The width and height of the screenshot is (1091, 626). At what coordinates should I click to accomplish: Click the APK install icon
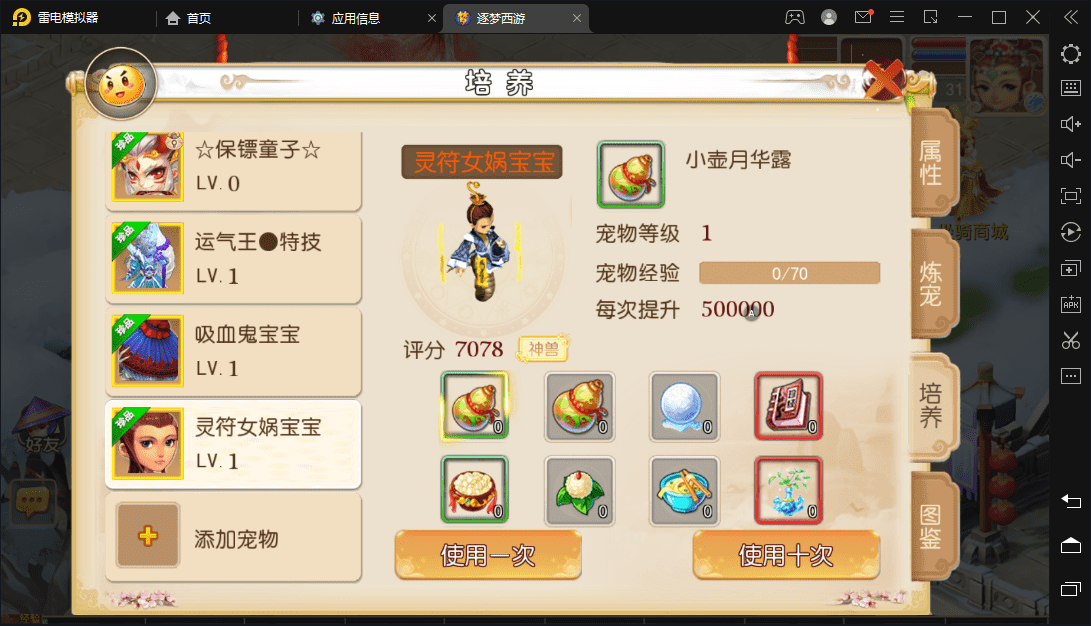point(1070,305)
